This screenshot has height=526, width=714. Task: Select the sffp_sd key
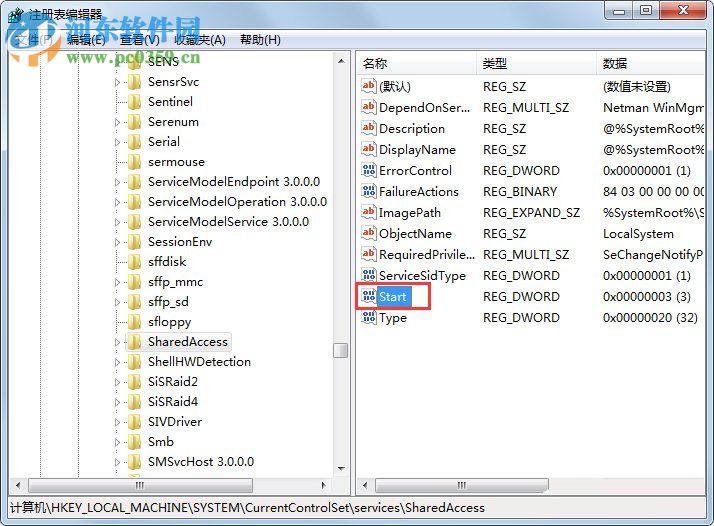pos(168,302)
